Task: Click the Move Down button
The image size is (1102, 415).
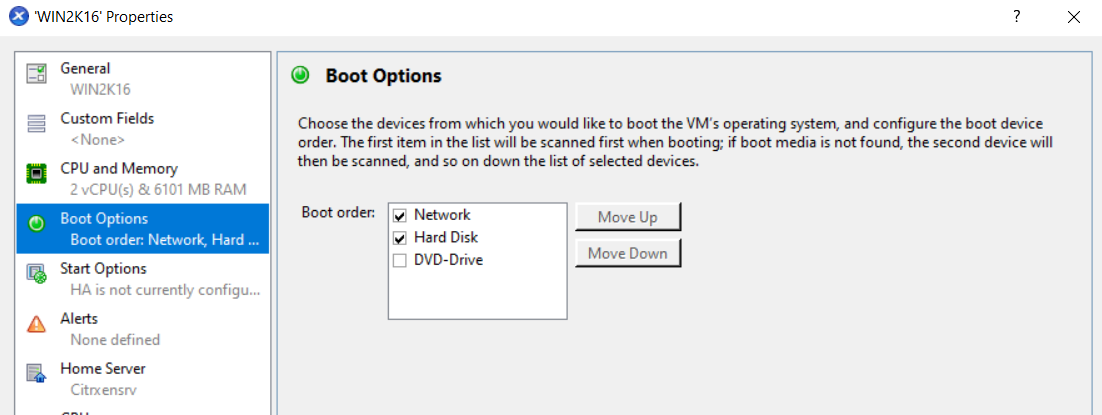Action: click(x=628, y=253)
